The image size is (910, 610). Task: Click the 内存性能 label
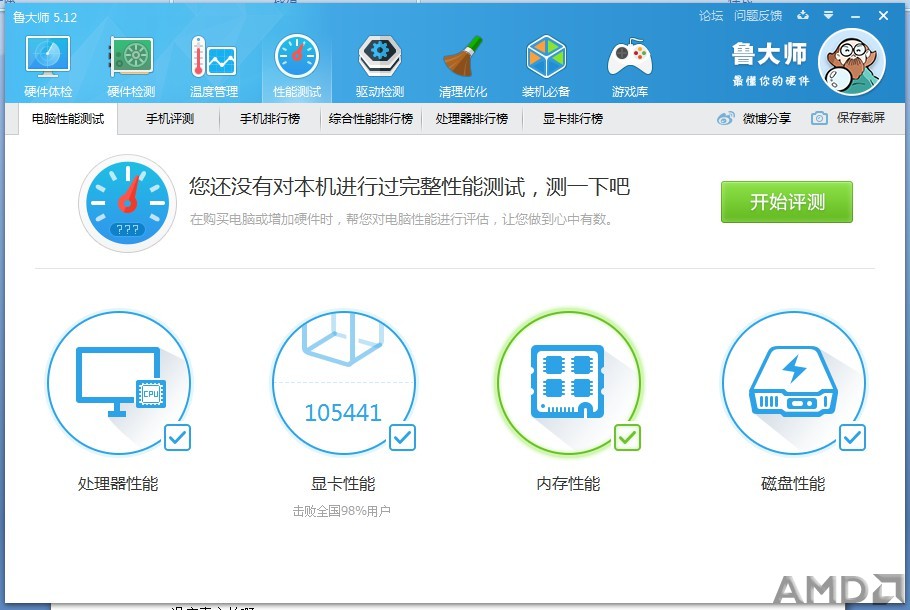point(568,483)
